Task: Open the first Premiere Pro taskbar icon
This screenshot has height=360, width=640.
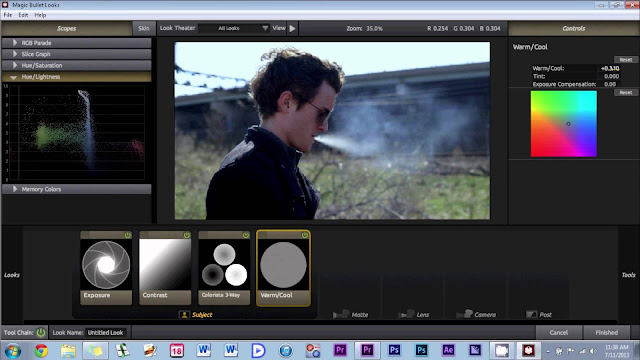Action: 340,350
